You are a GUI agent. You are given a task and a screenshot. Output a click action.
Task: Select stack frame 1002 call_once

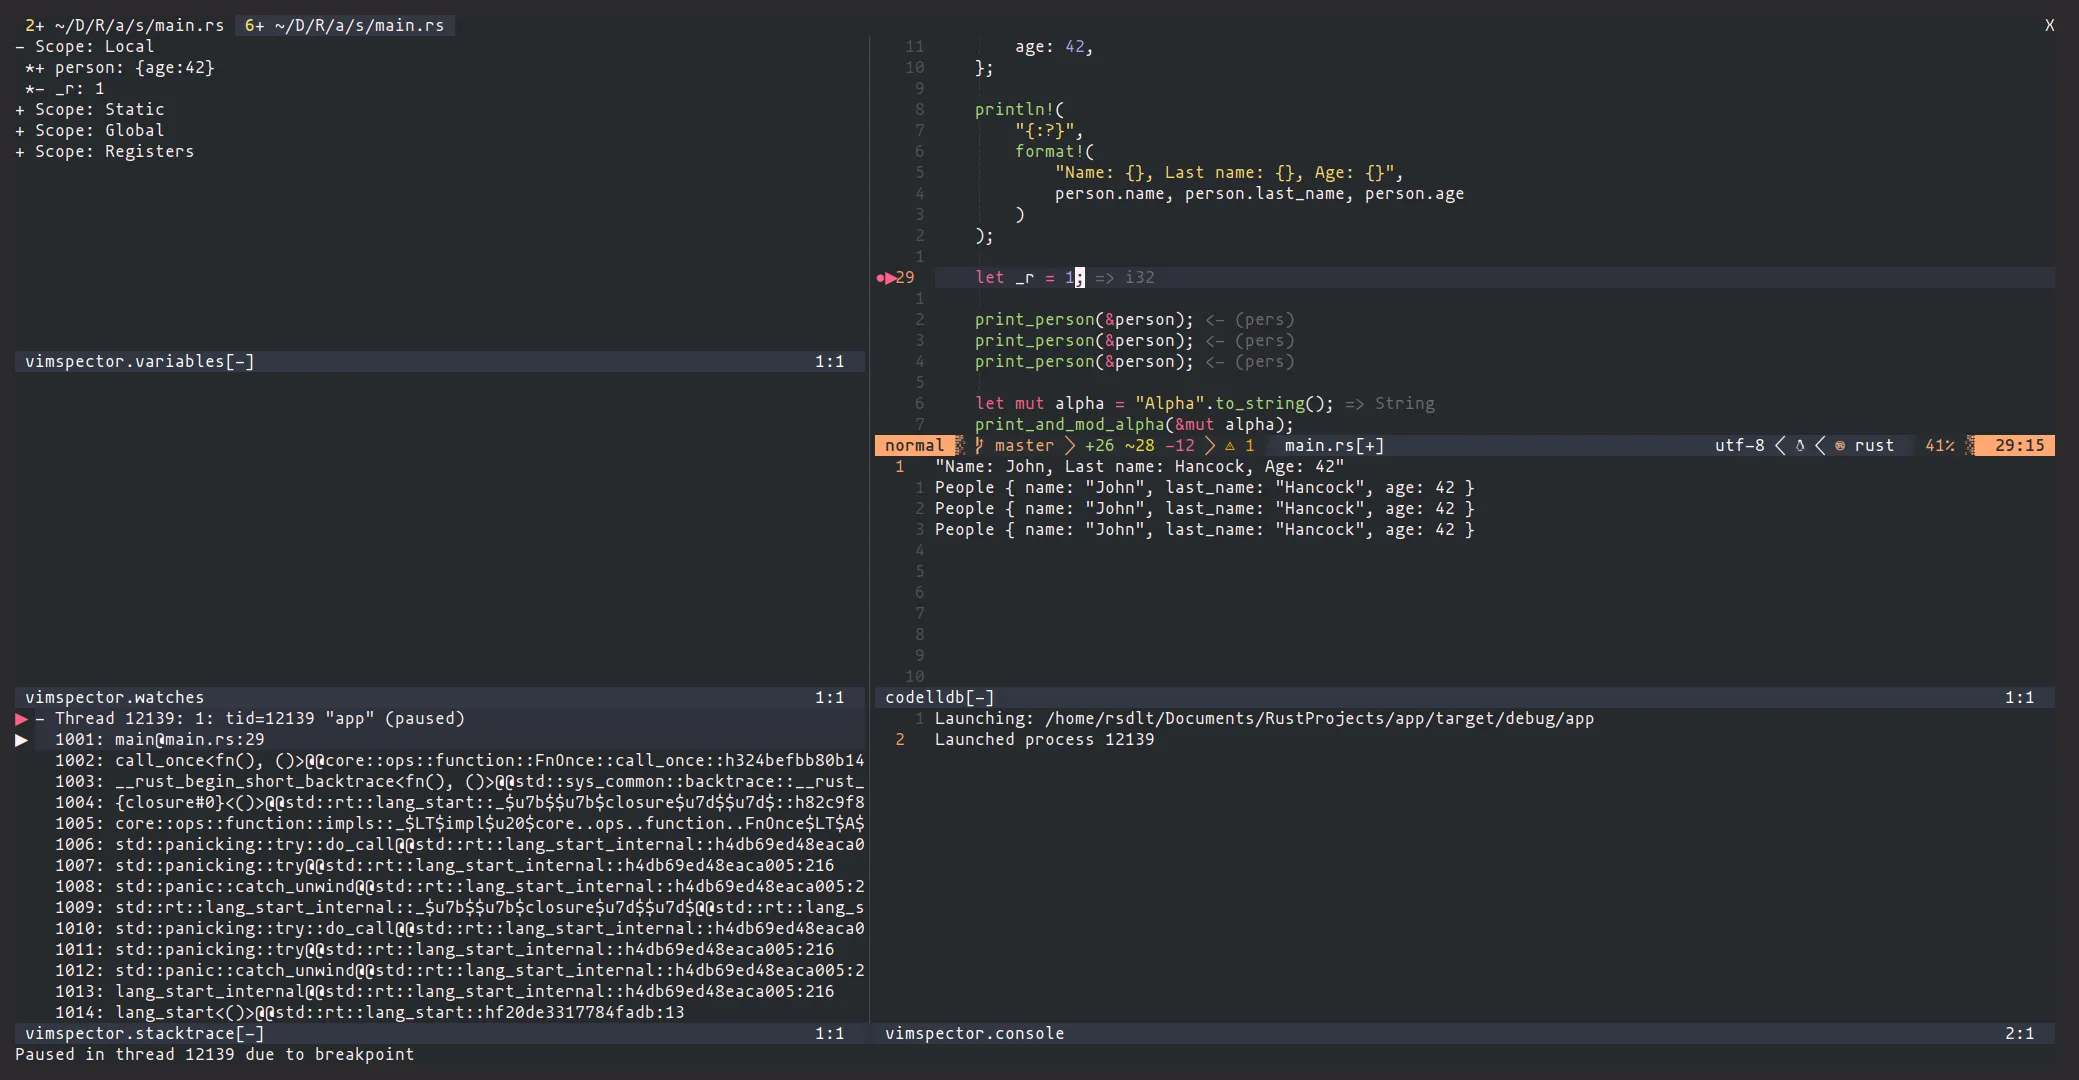tap(460, 760)
